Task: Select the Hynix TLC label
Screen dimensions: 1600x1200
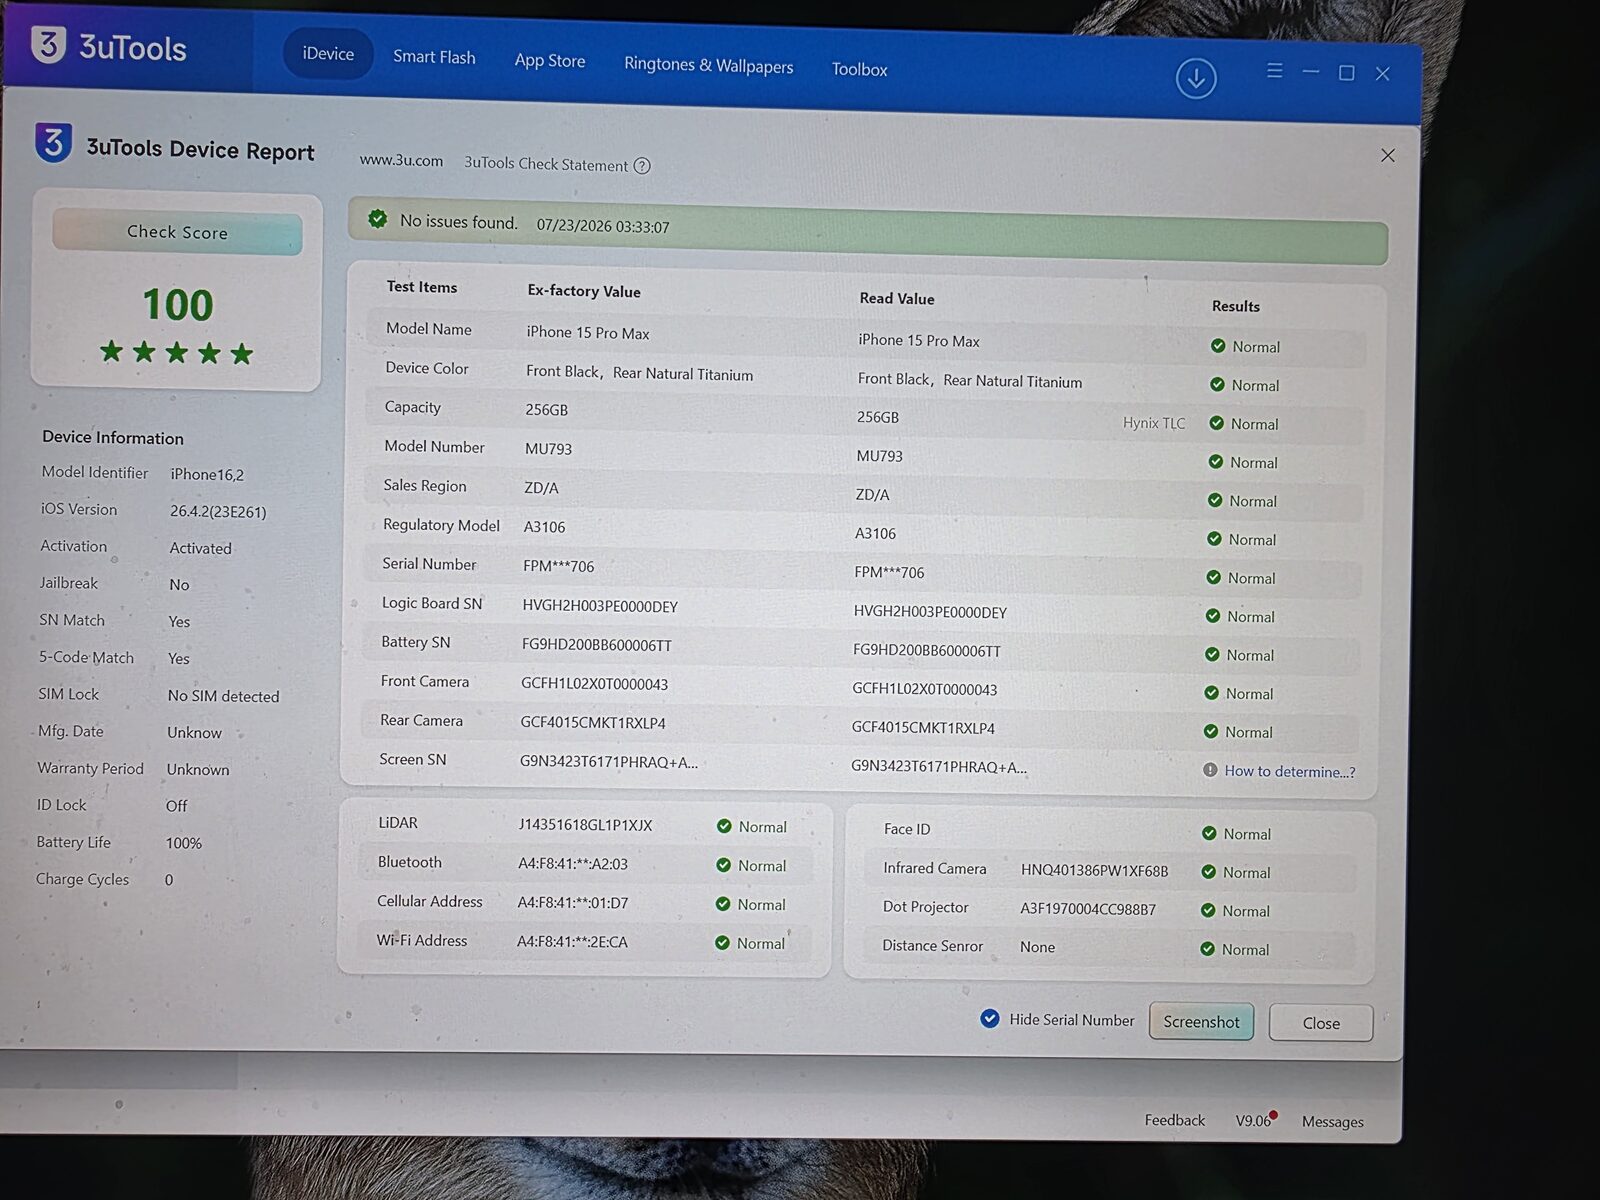Action: (x=1154, y=423)
